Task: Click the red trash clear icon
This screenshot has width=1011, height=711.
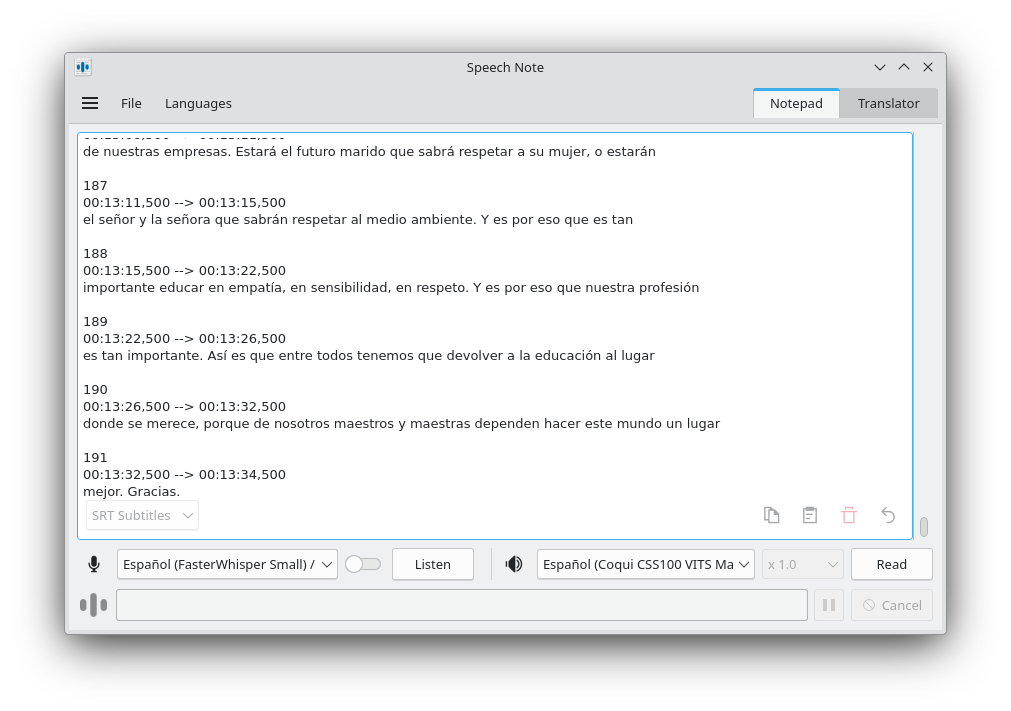Action: 849,515
